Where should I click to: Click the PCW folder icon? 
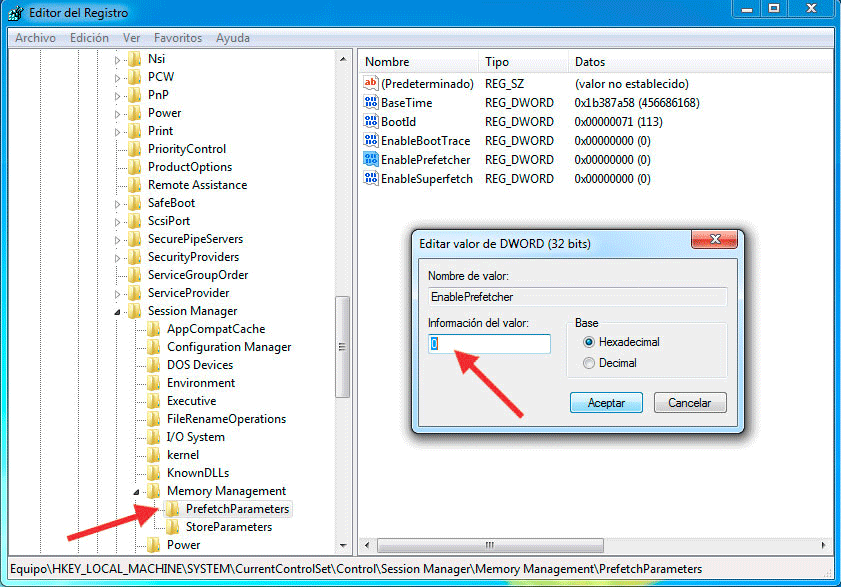[x=135, y=77]
